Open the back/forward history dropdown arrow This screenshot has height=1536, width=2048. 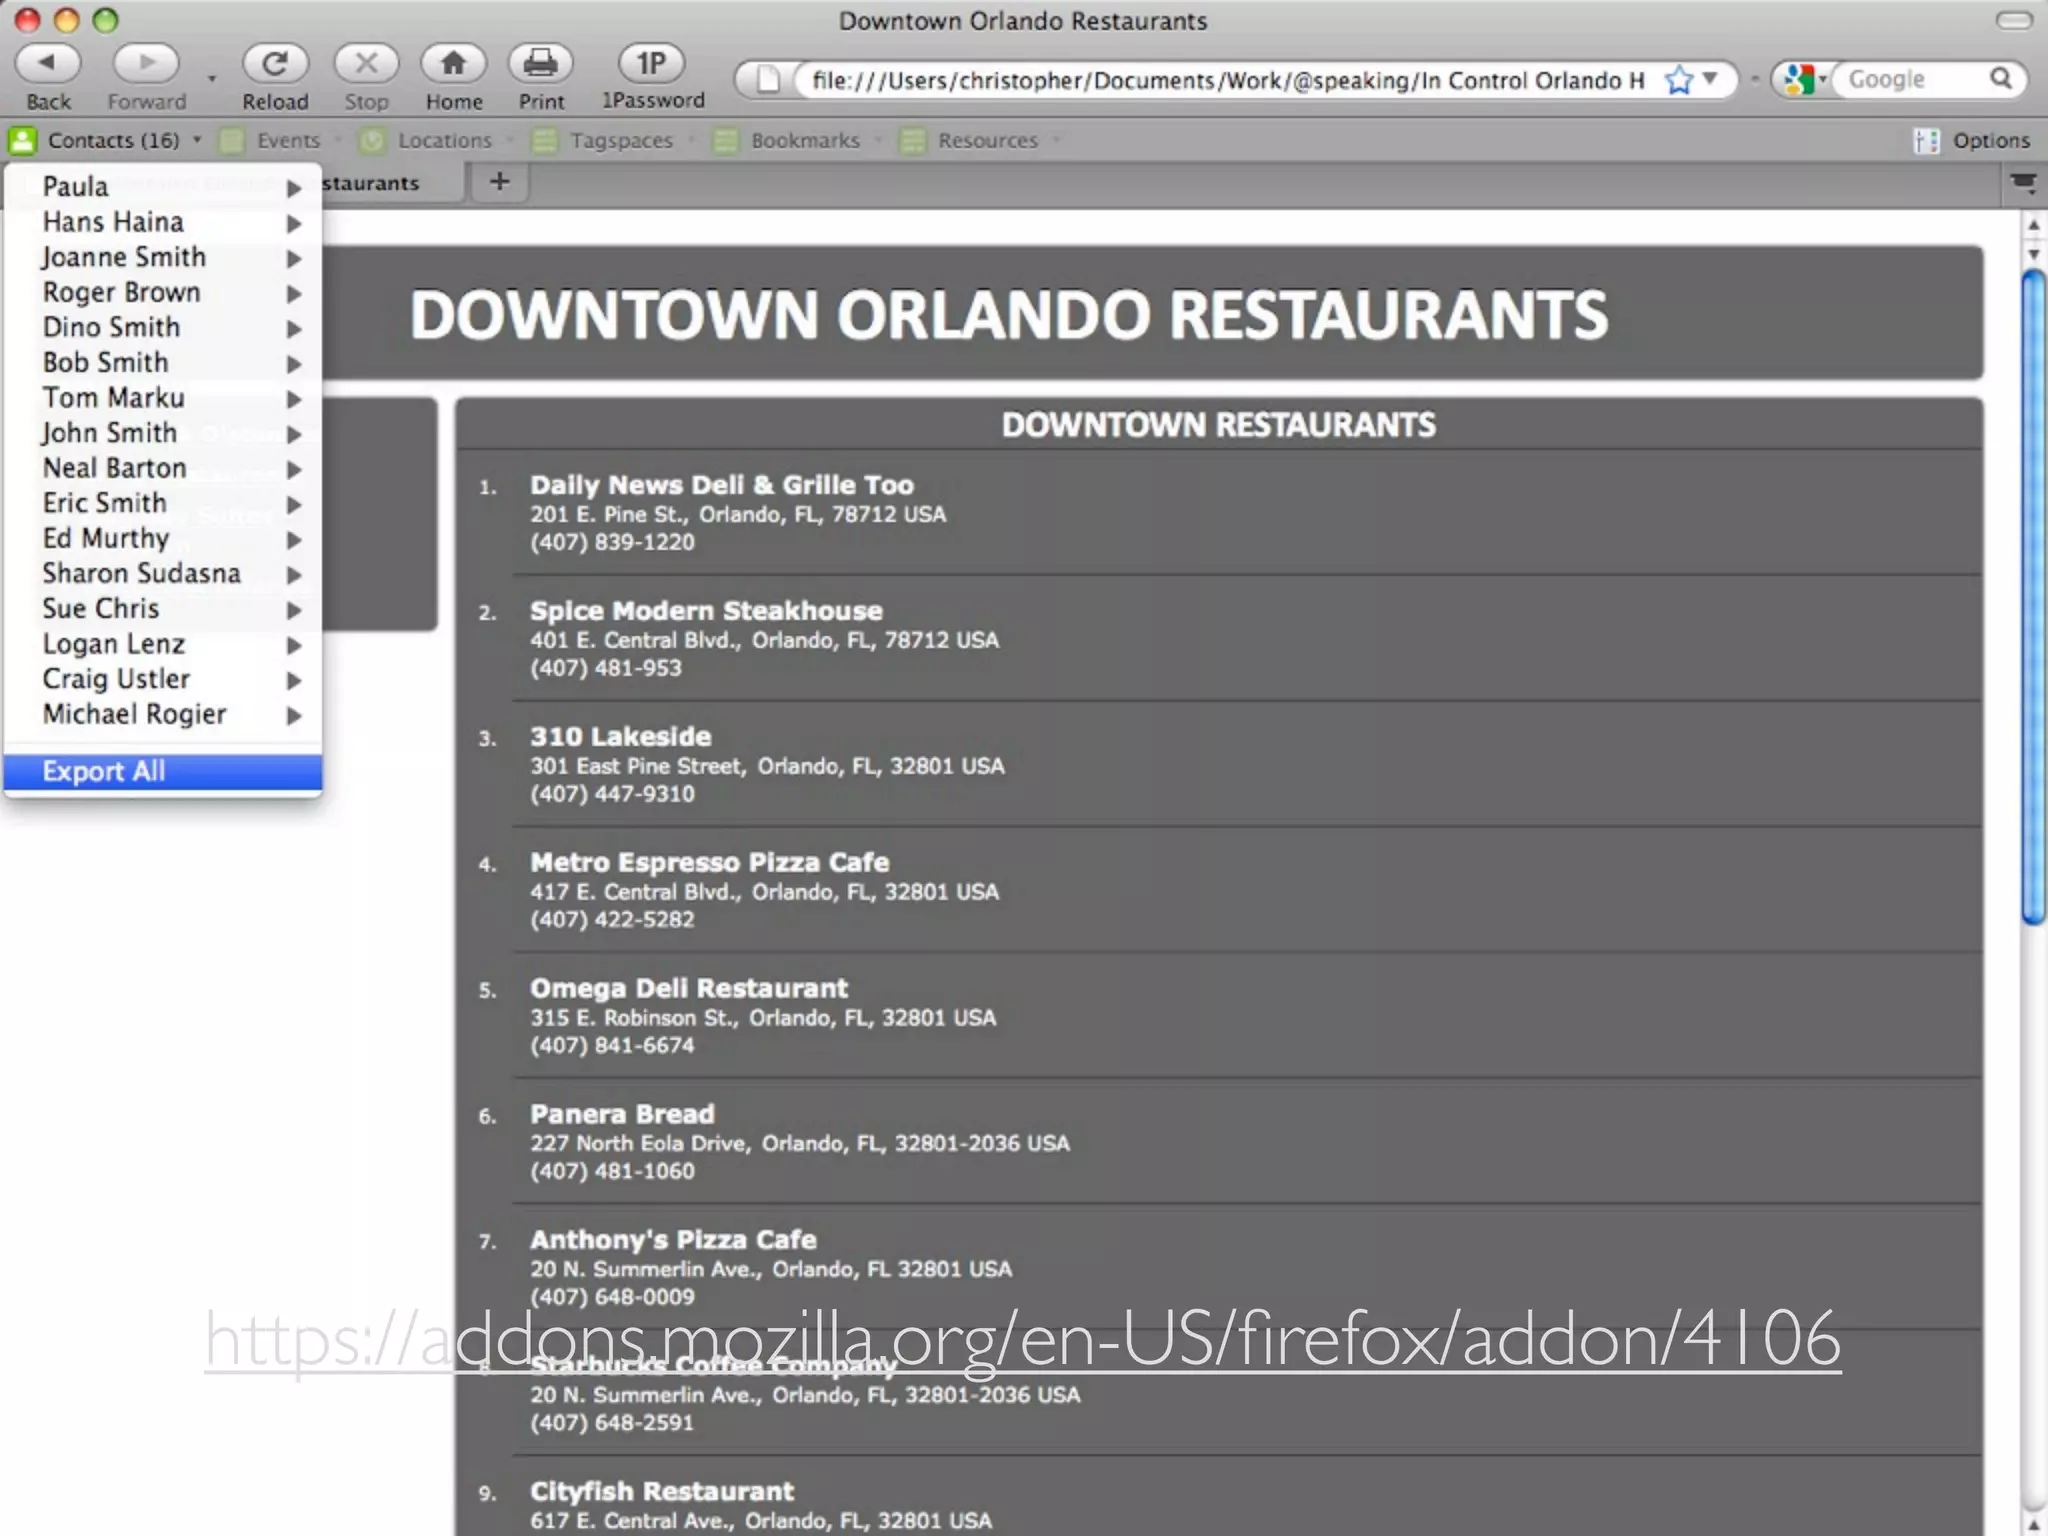211,78
